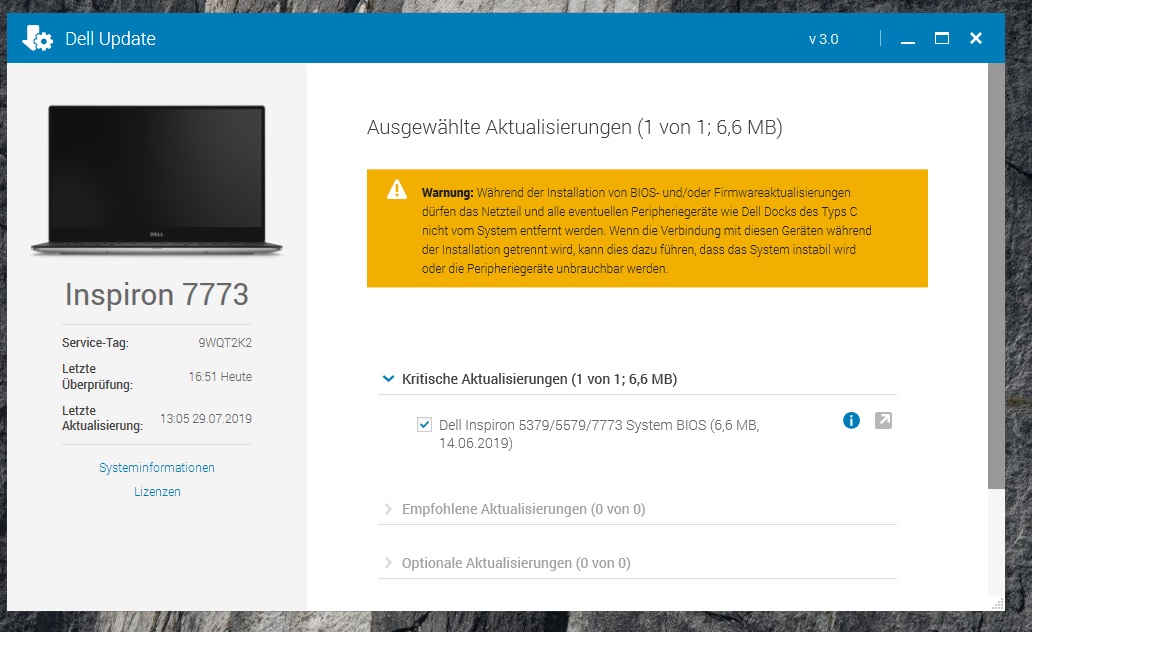Viewport: 1152px width, 648px height.
Task: Expand Empfohlene Aktualisierungen section
Action: [x=389, y=509]
